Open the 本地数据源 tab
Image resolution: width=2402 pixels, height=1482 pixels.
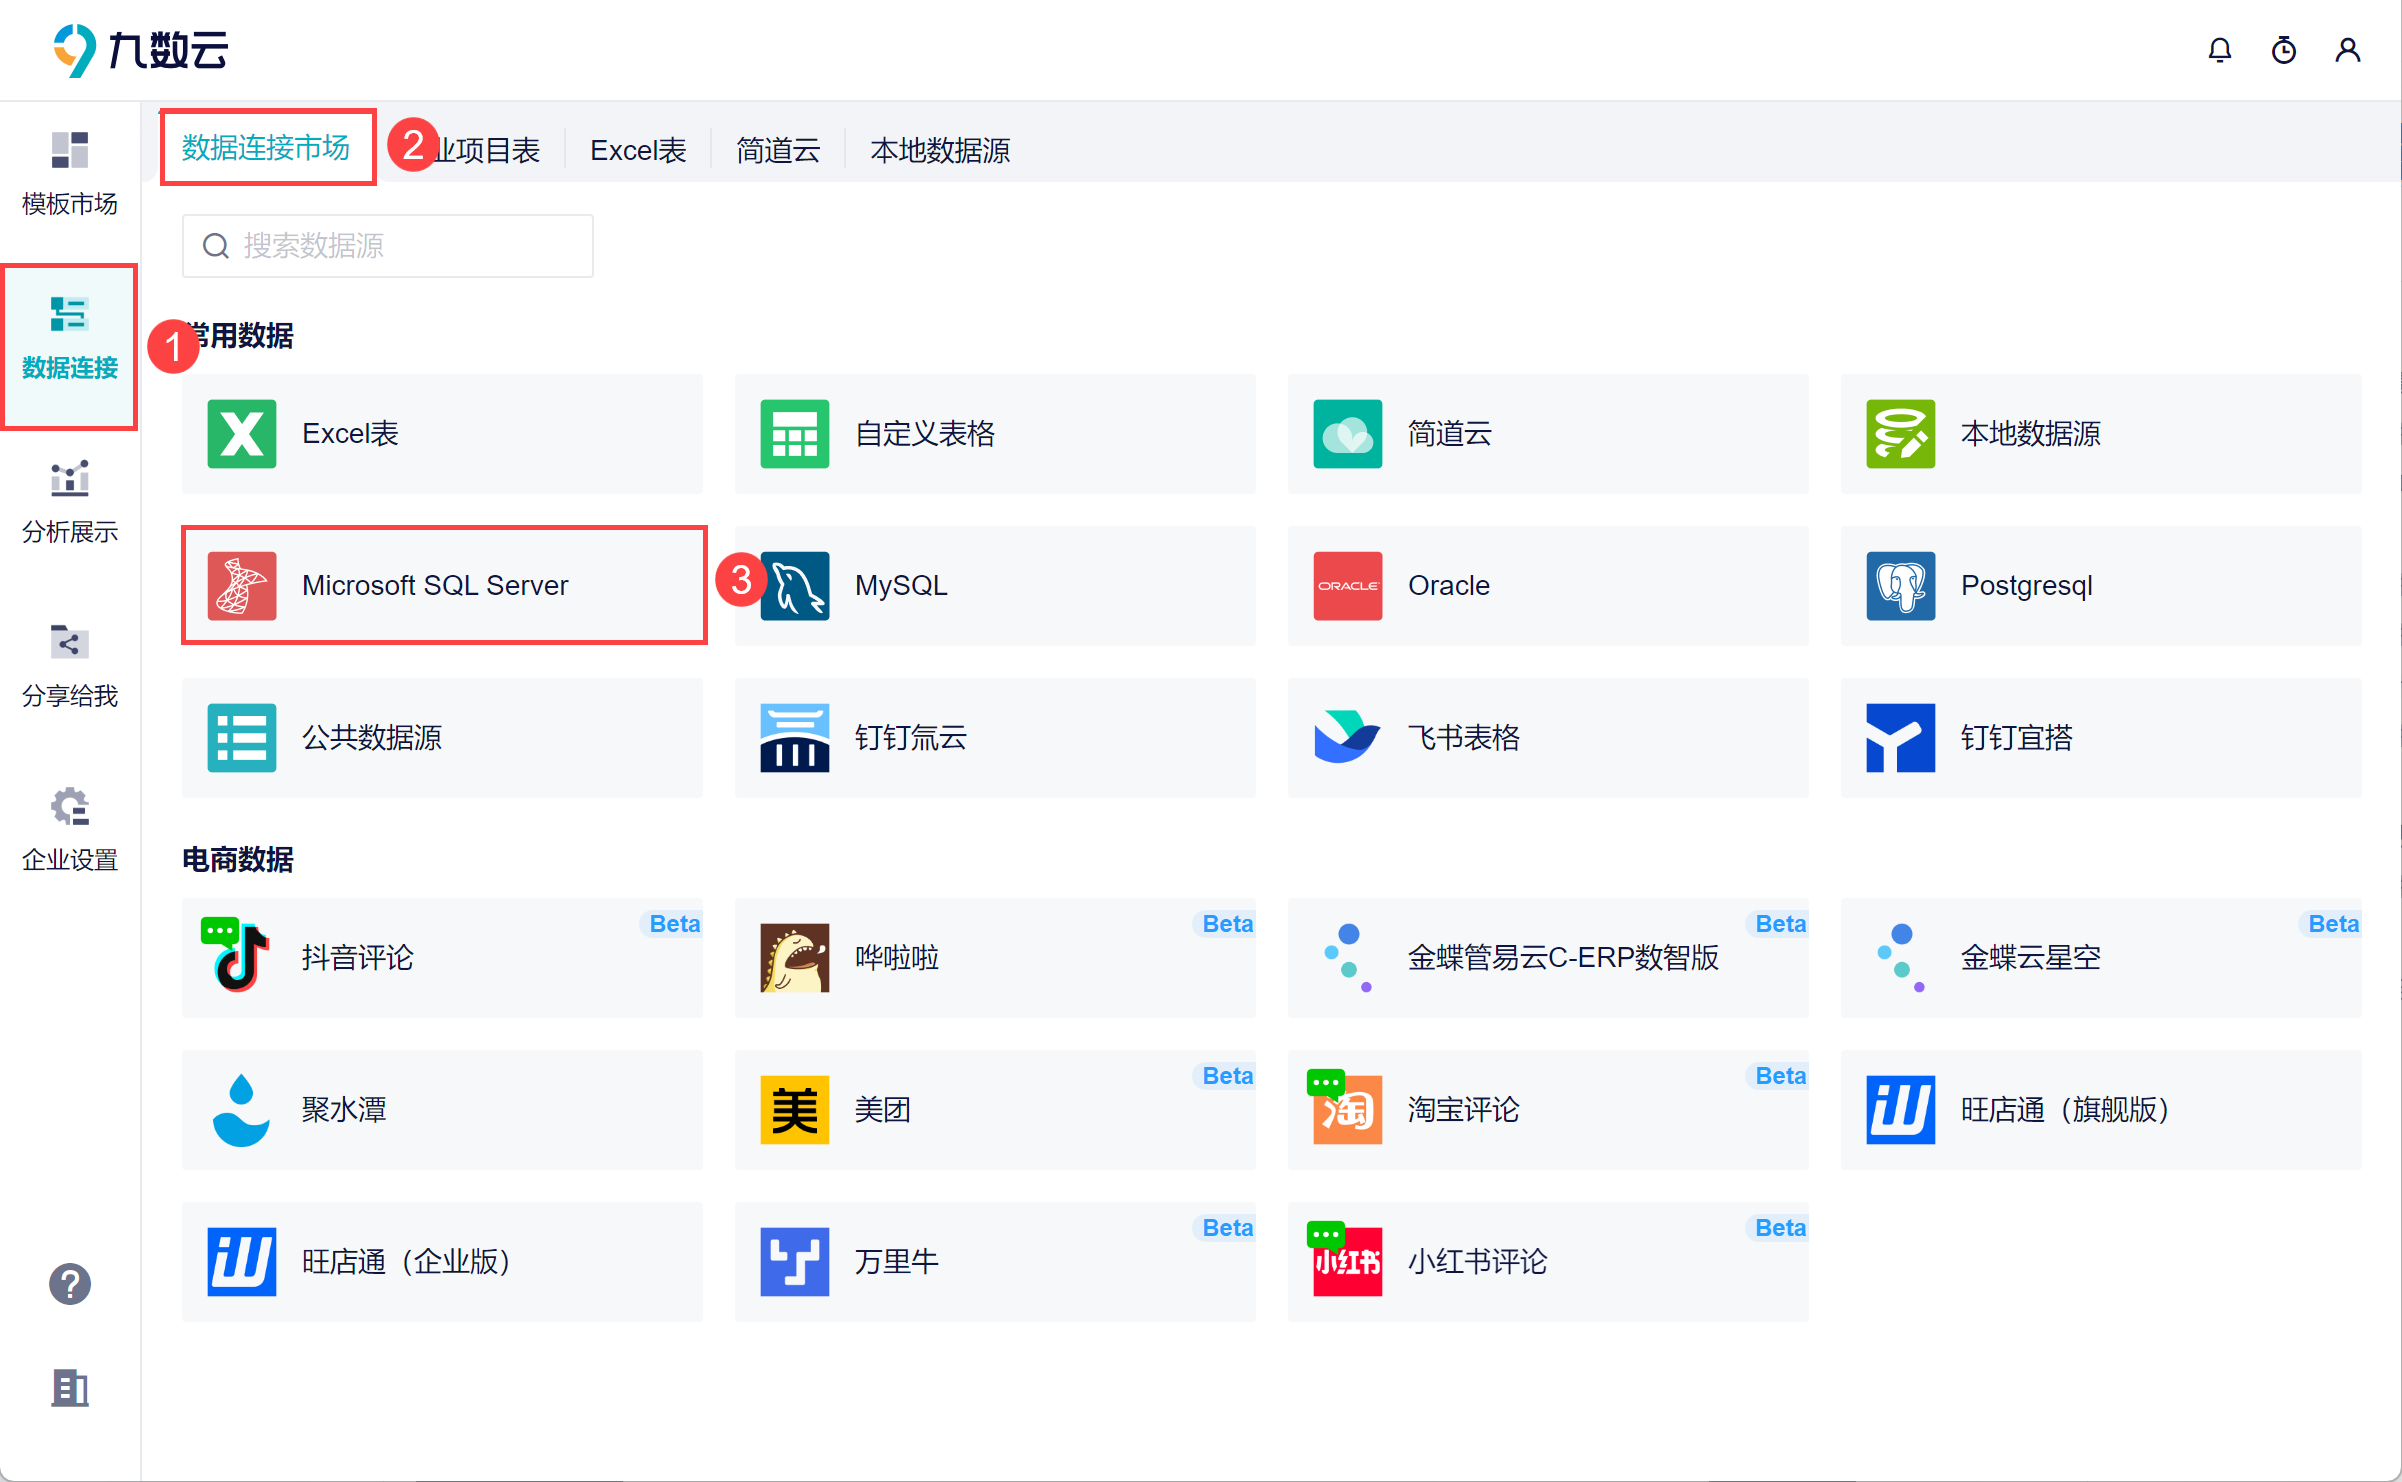coord(939,150)
